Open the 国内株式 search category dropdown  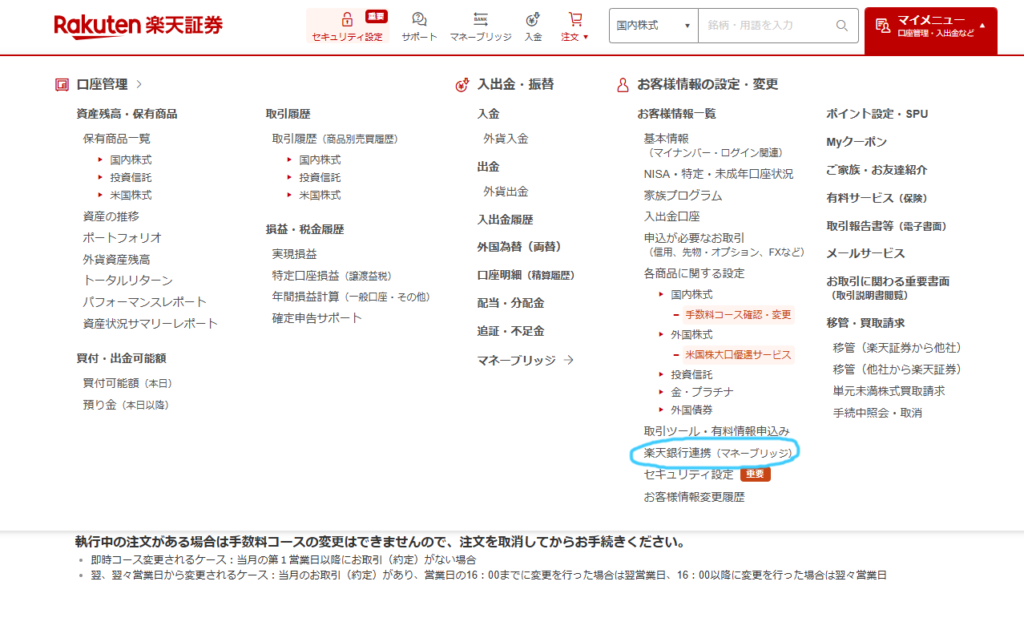[653, 25]
